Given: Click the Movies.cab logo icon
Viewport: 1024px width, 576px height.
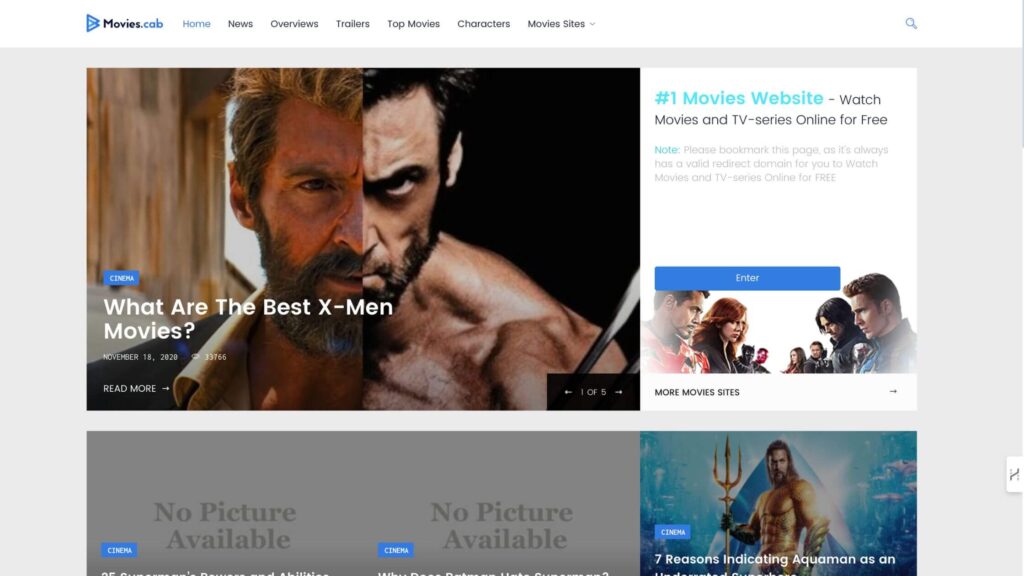Looking at the screenshot, I should [x=93, y=23].
